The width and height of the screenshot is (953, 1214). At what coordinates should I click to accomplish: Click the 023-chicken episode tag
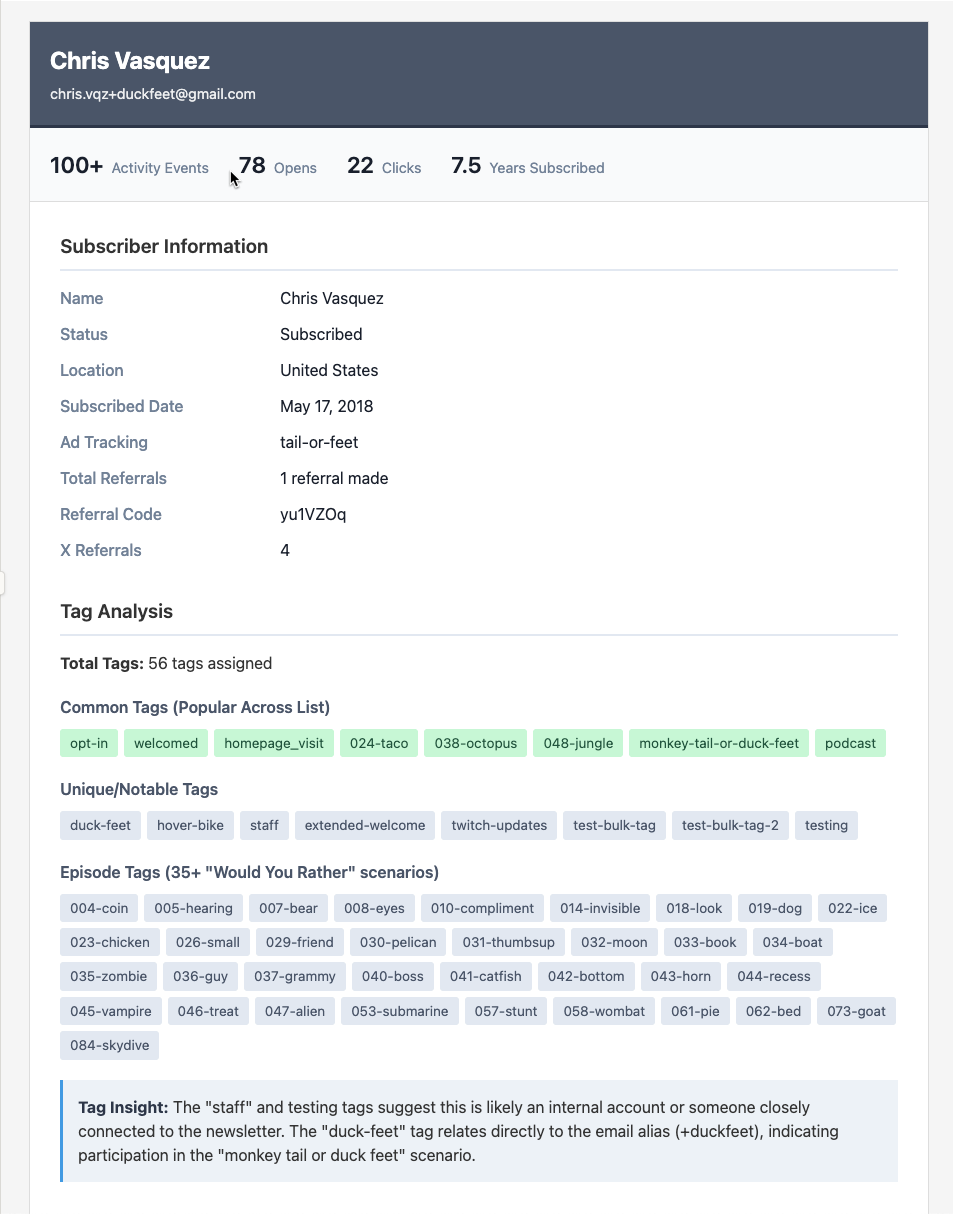110,942
